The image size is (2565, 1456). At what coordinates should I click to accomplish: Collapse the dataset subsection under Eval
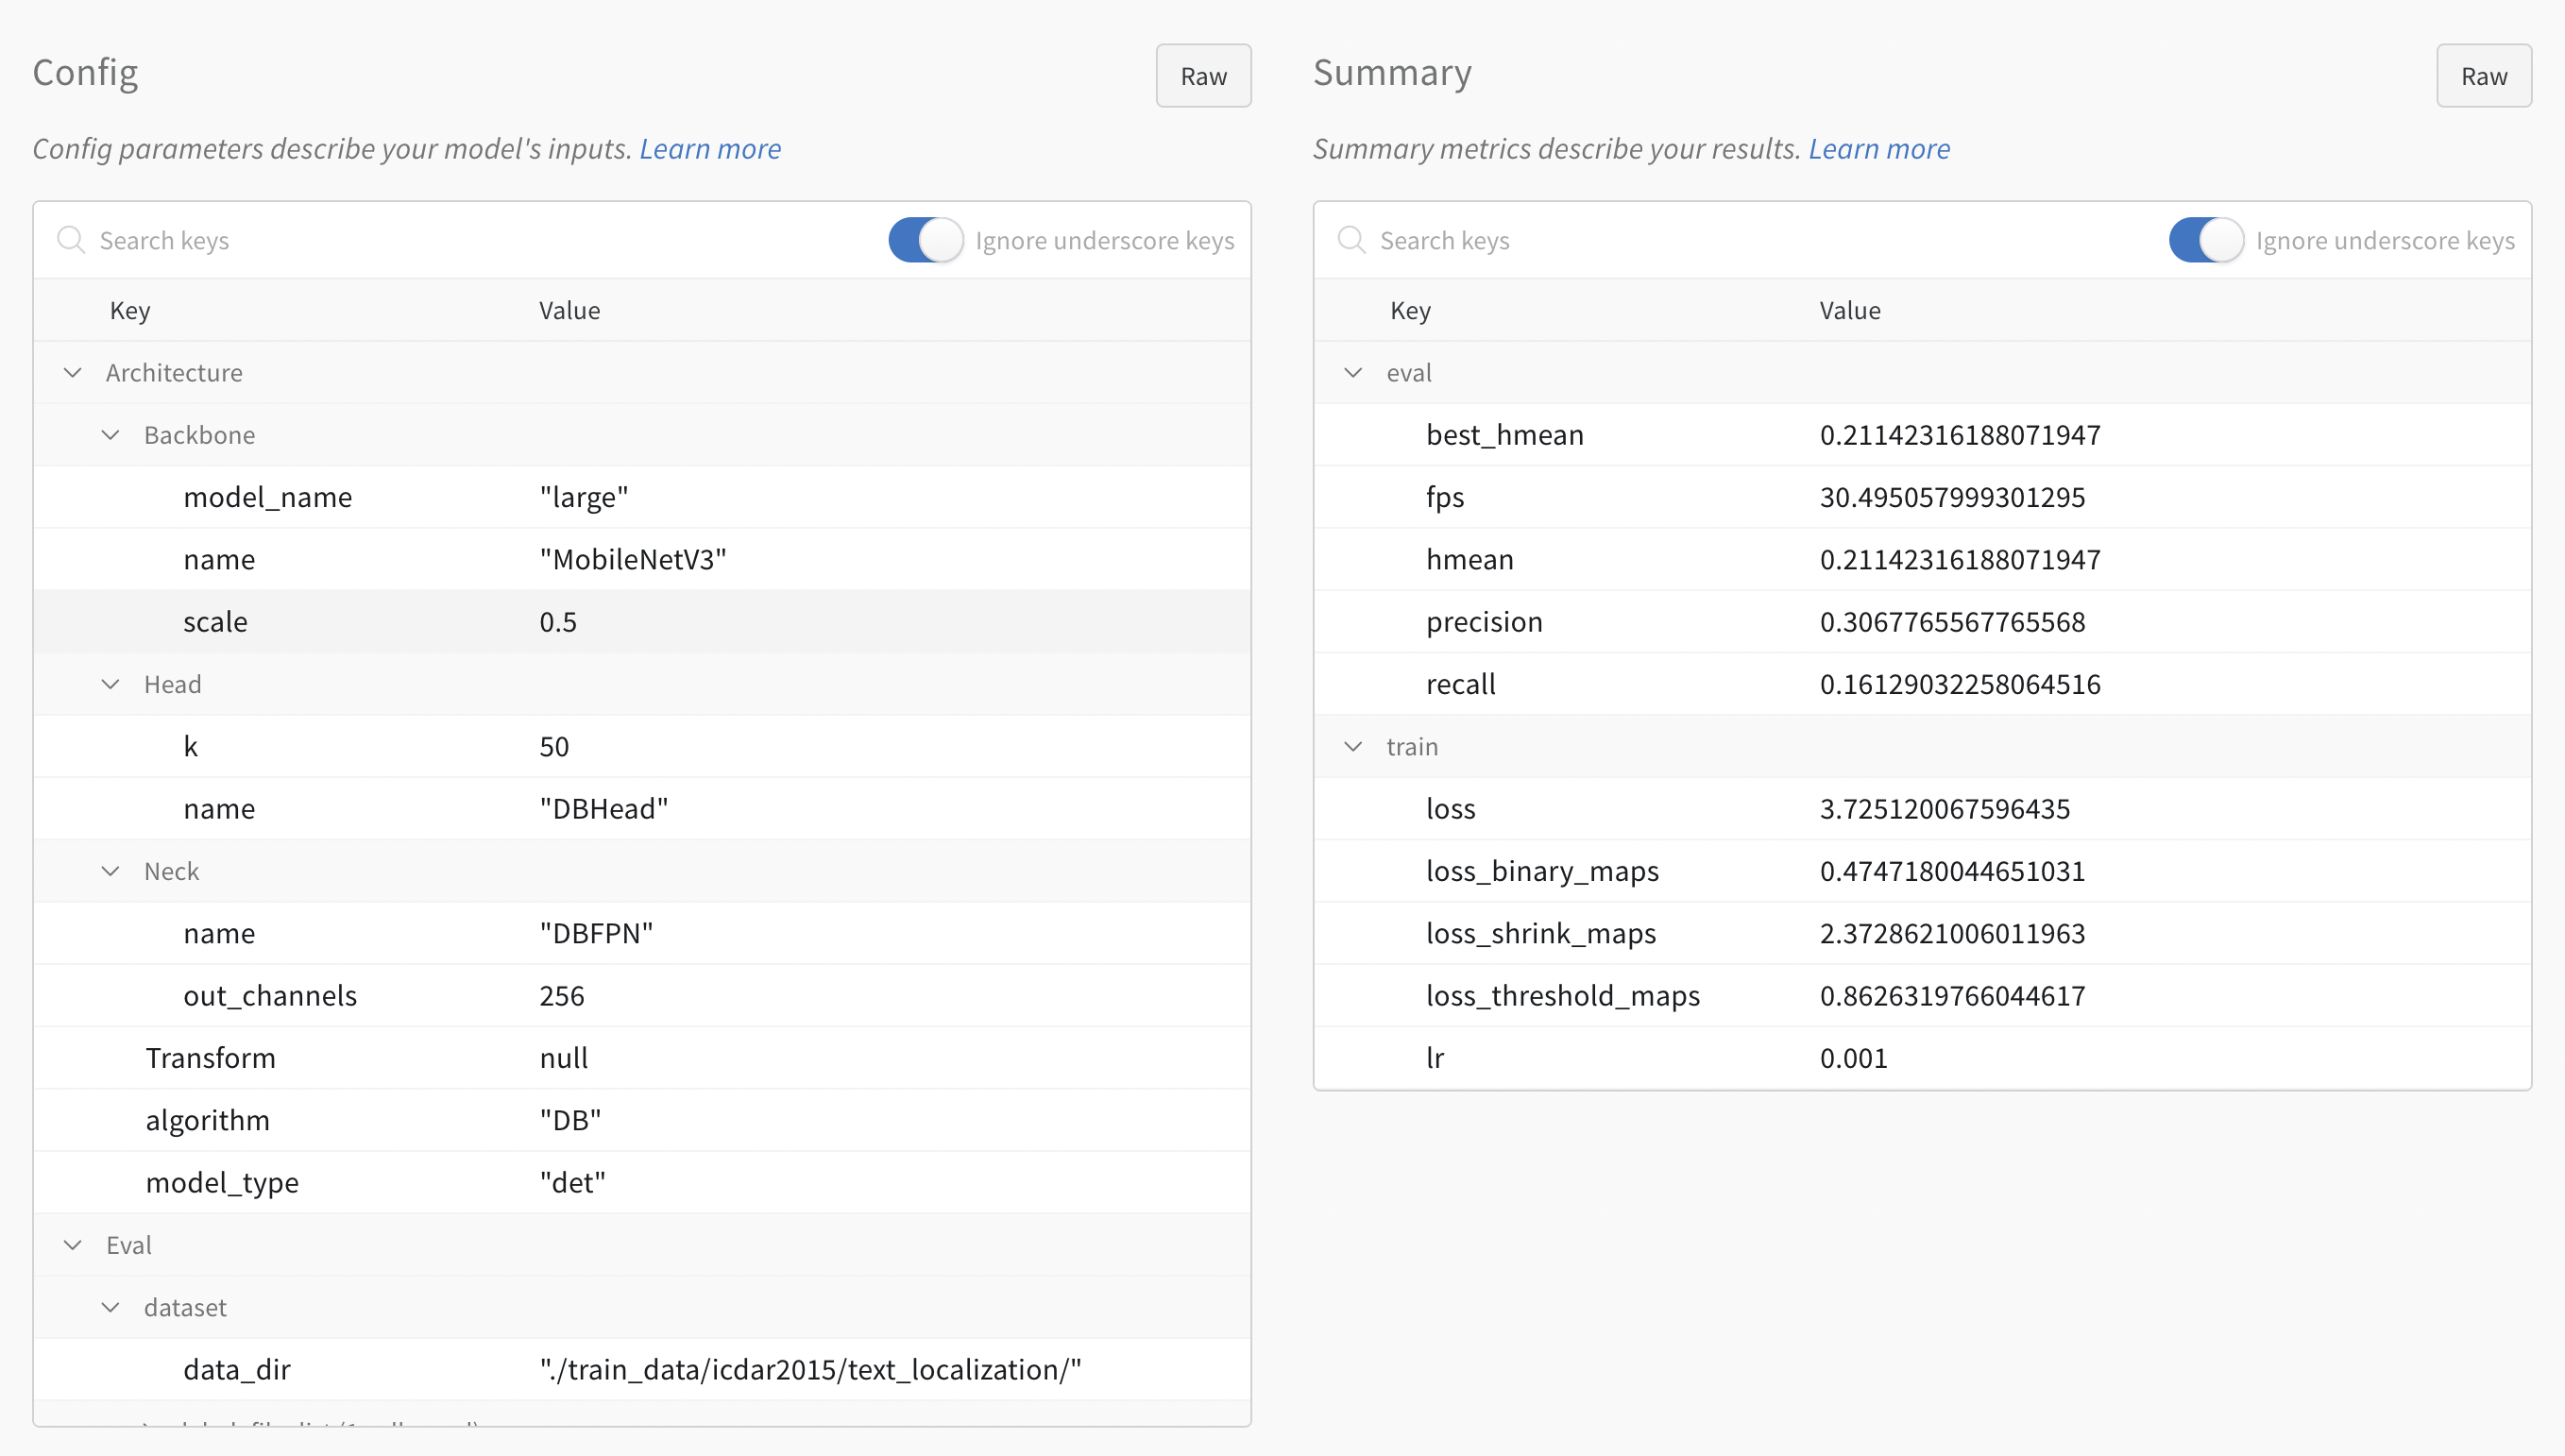coord(110,1307)
